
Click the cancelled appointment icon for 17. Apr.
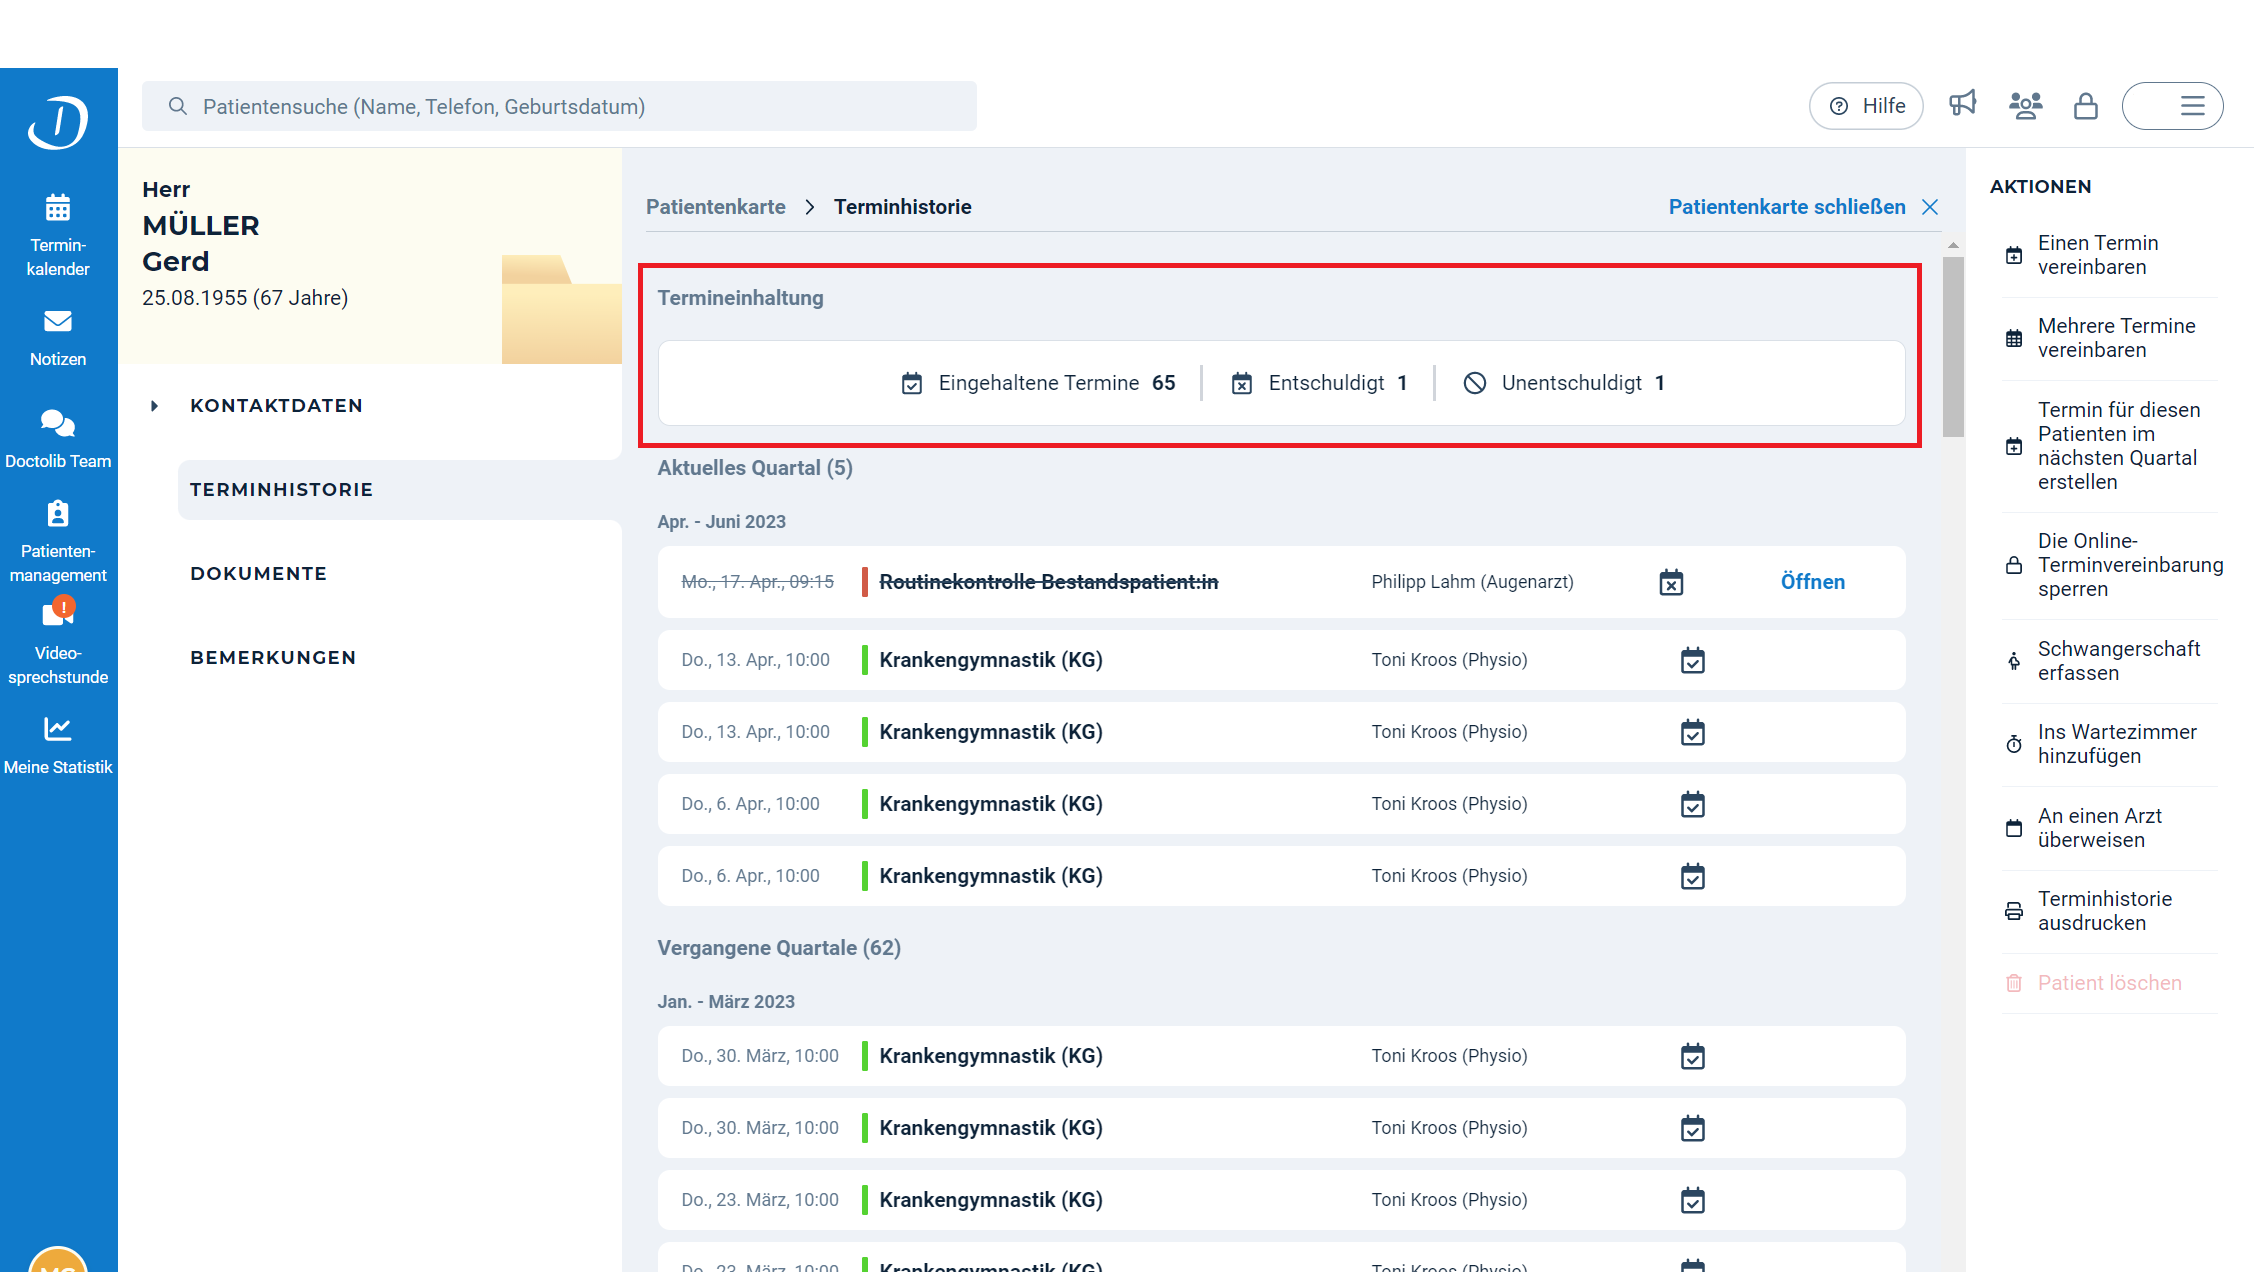tap(1671, 582)
